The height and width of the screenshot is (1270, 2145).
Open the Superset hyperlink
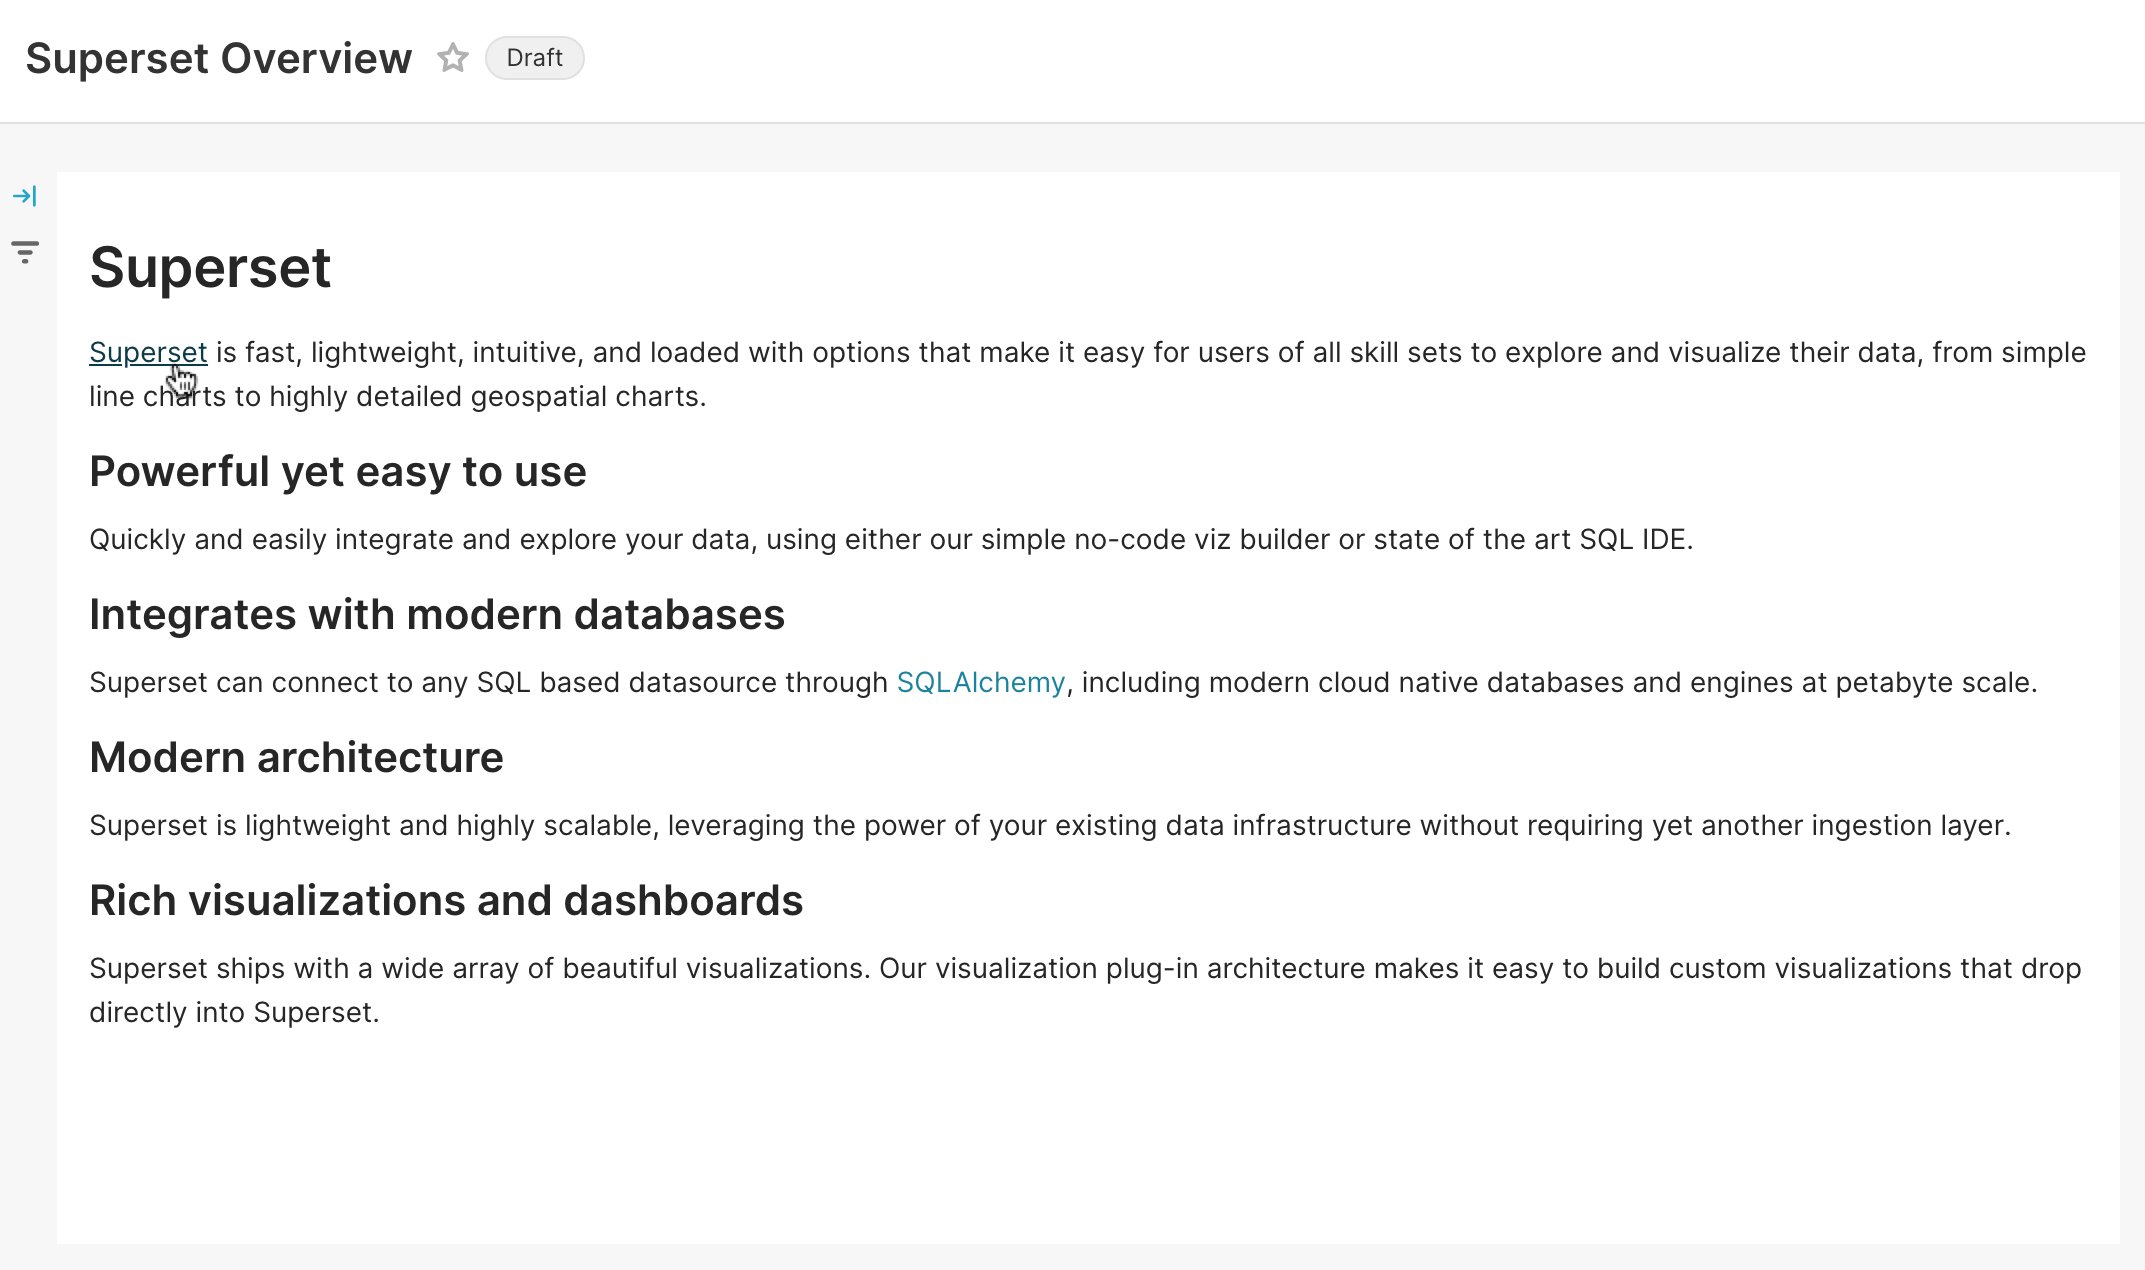pos(148,352)
